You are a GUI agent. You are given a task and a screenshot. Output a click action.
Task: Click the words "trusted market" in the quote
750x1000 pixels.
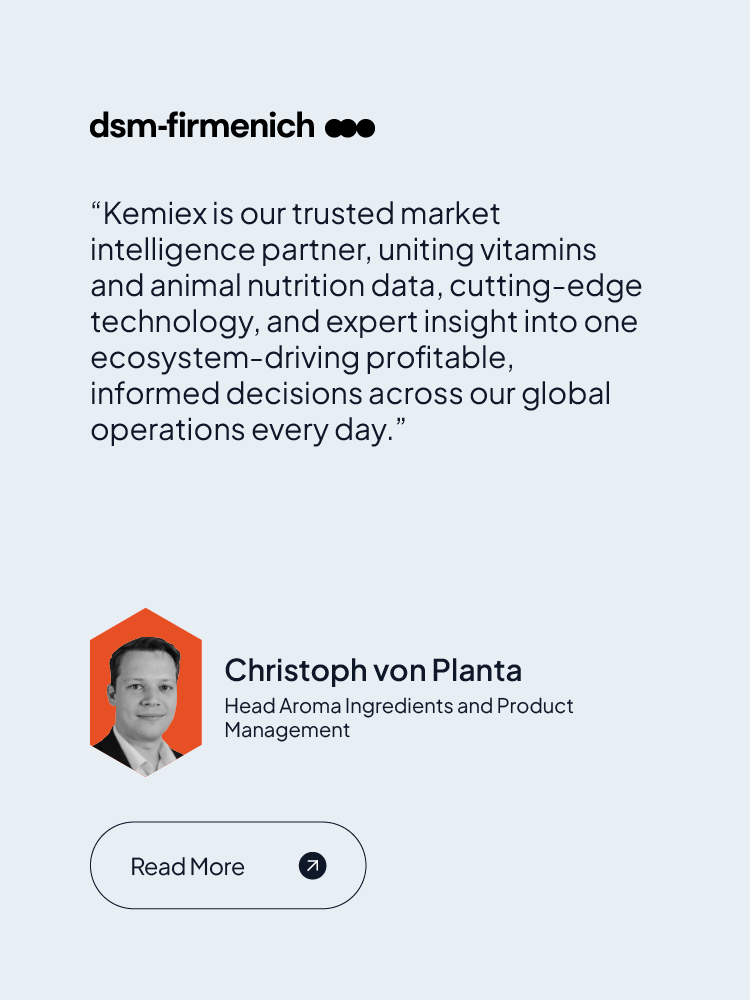(396, 214)
